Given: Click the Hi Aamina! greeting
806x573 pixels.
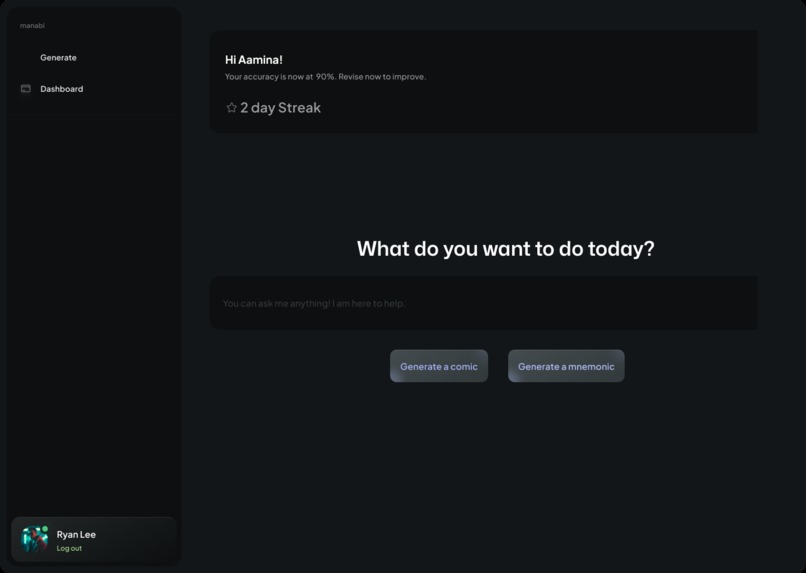Looking at the screenshot, I should click(x=253, y=60).
